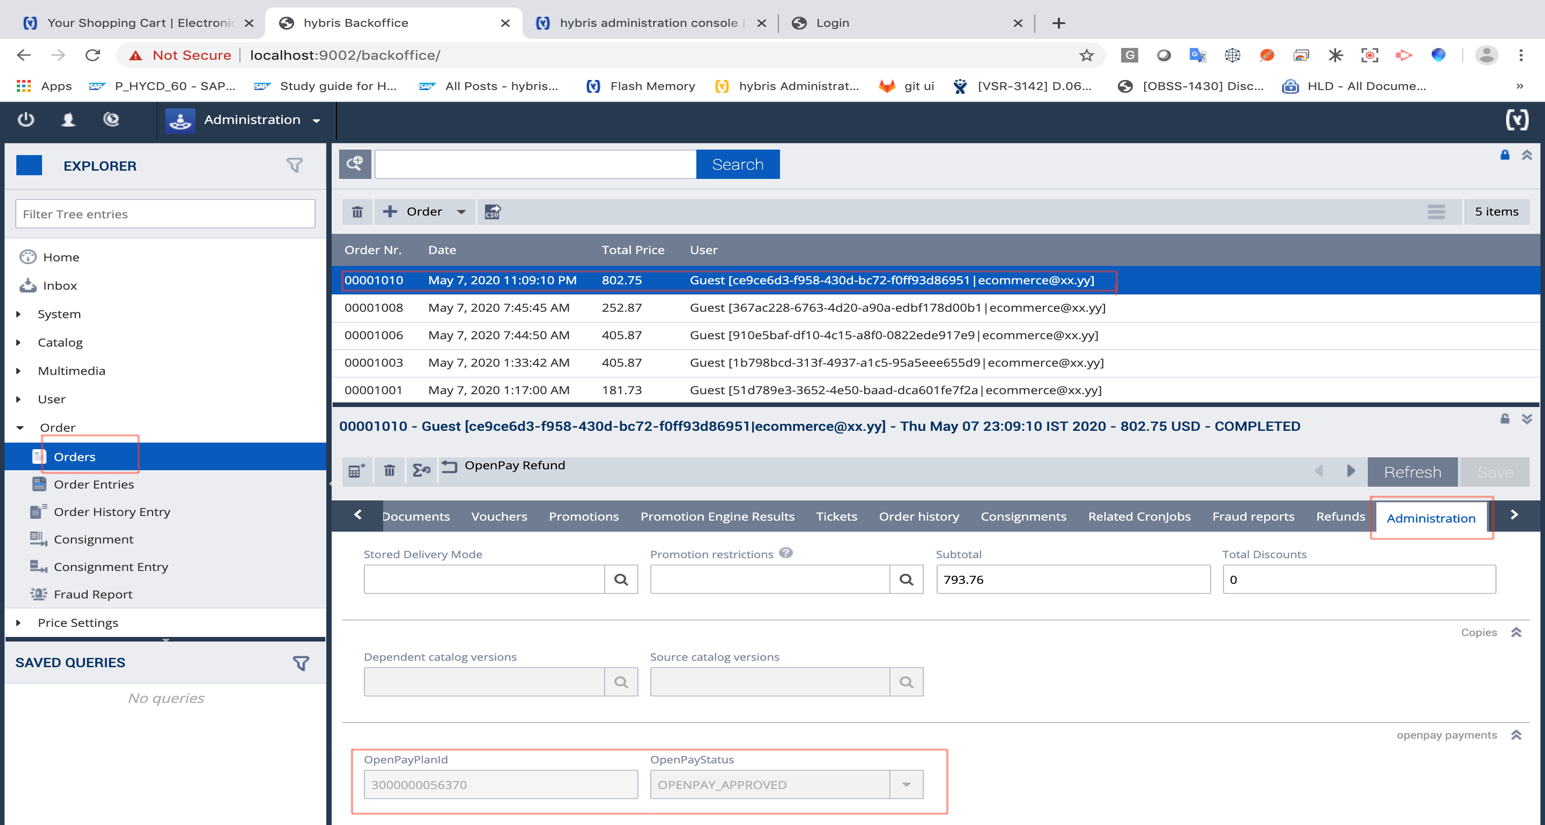Toggle the list view mode icon
This screenshot has width=1545, height=825.
coord(1436,212)
